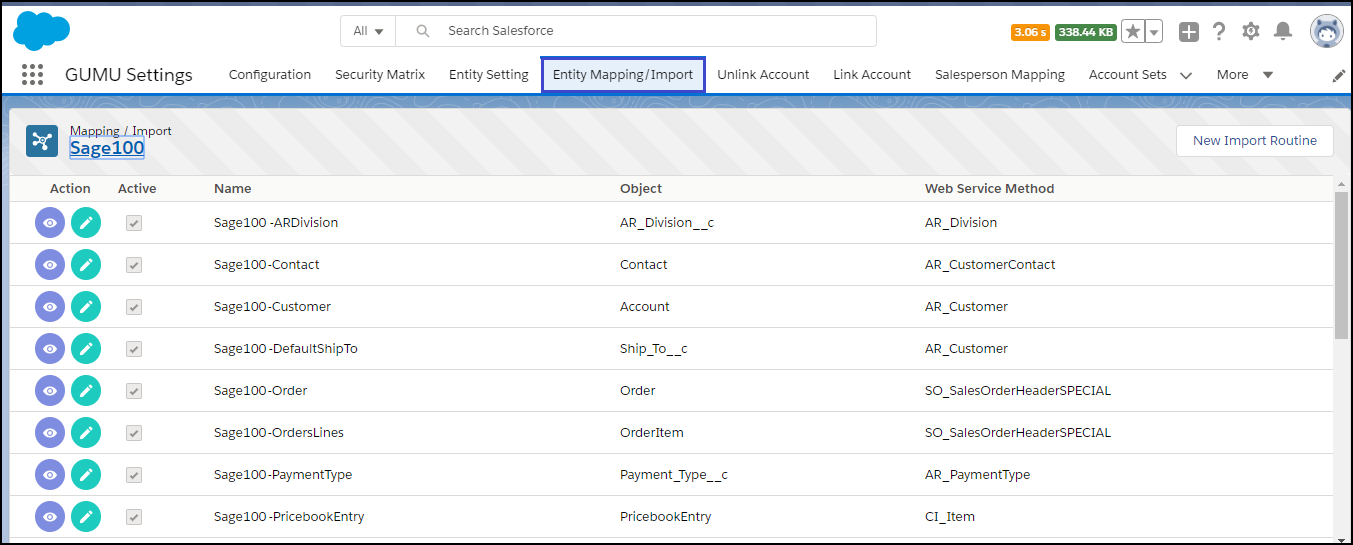Click the table vertical scrollbar thumb

point(1341,265)
